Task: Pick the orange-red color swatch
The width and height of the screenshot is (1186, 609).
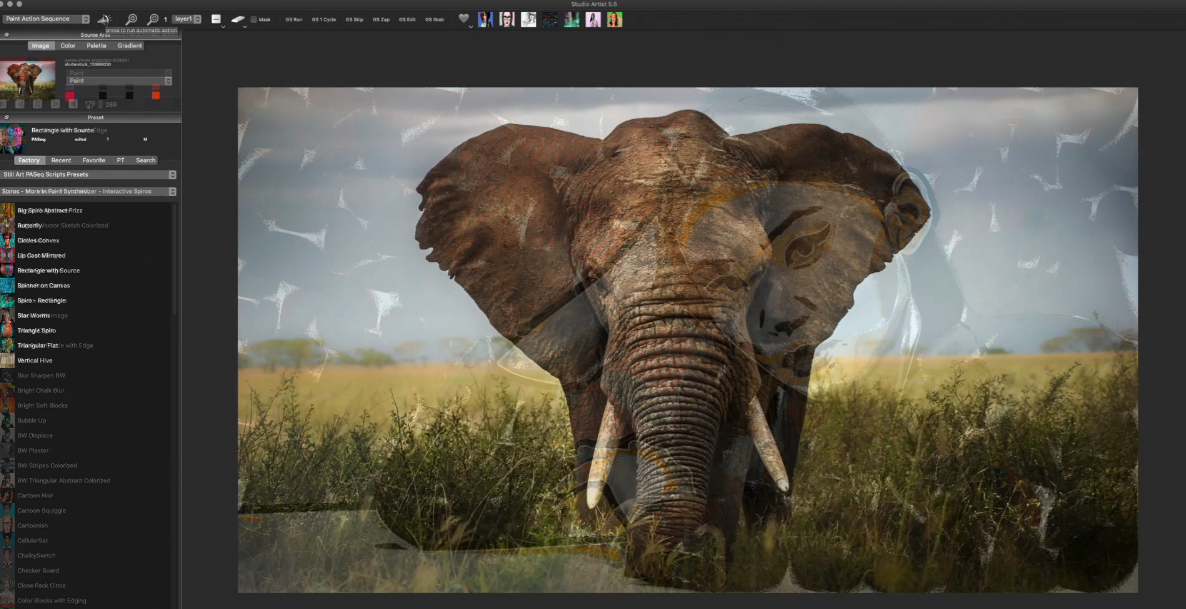Action: tap(156, 95)
